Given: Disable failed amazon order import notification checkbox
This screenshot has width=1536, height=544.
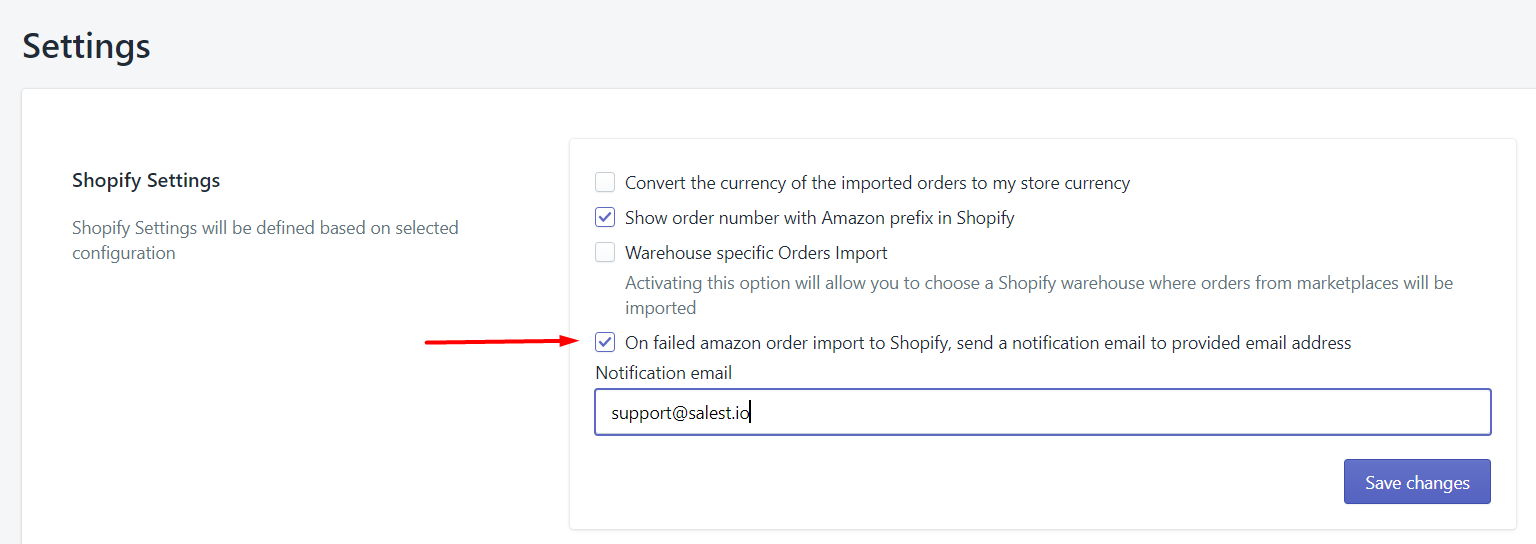Looking at the screenshot, I should coord(605,342).
